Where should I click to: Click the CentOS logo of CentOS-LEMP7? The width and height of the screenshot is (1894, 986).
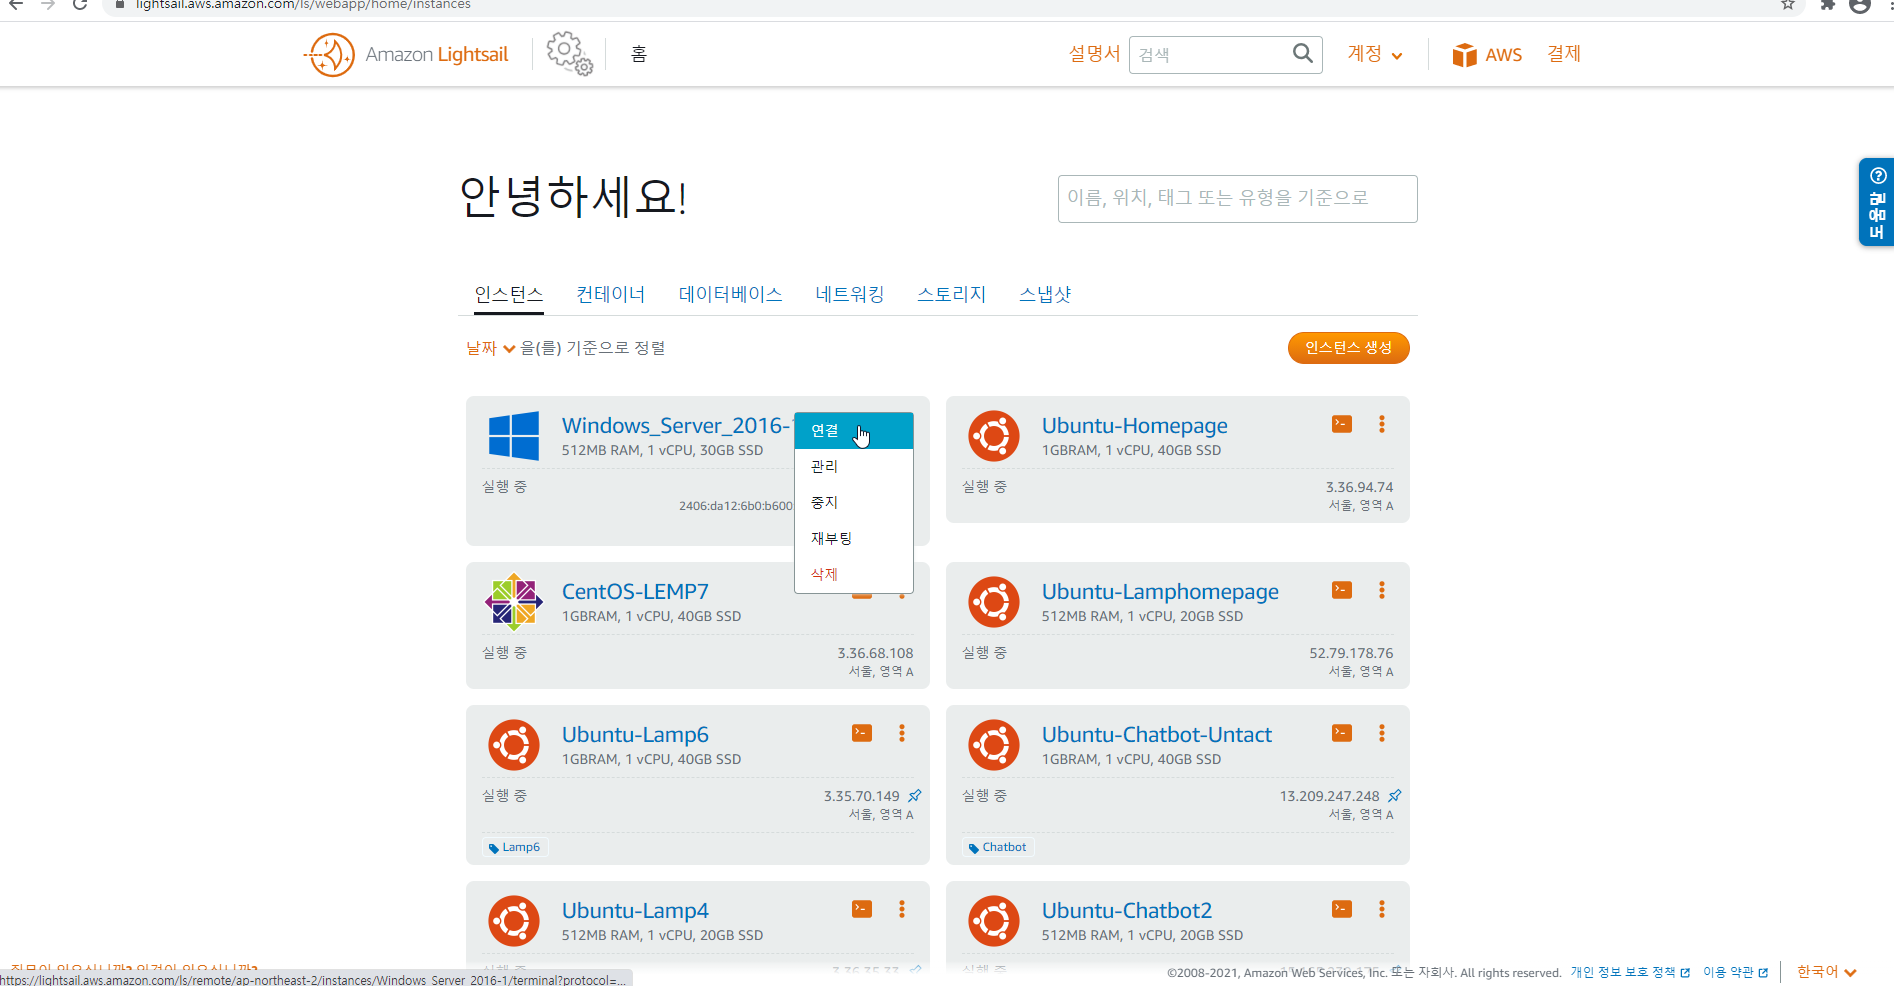click(514, 602)
